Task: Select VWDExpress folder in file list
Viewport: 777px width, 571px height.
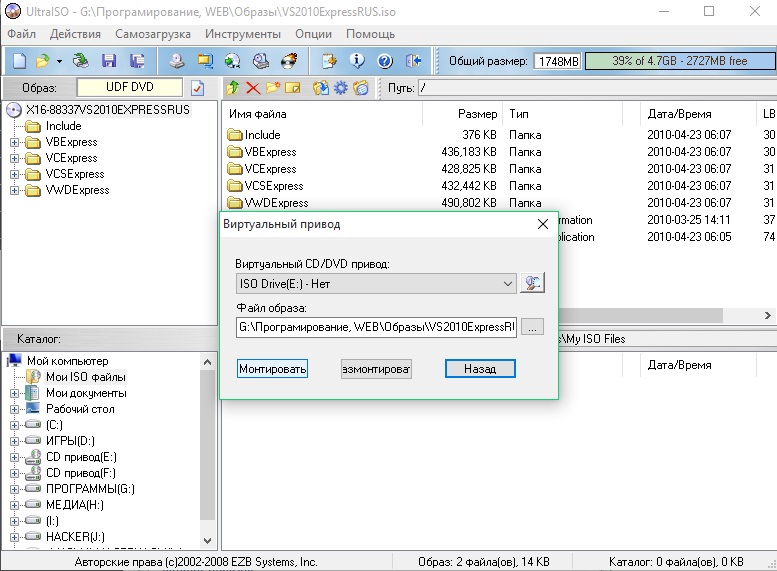Action: click(x=276, y=203)
